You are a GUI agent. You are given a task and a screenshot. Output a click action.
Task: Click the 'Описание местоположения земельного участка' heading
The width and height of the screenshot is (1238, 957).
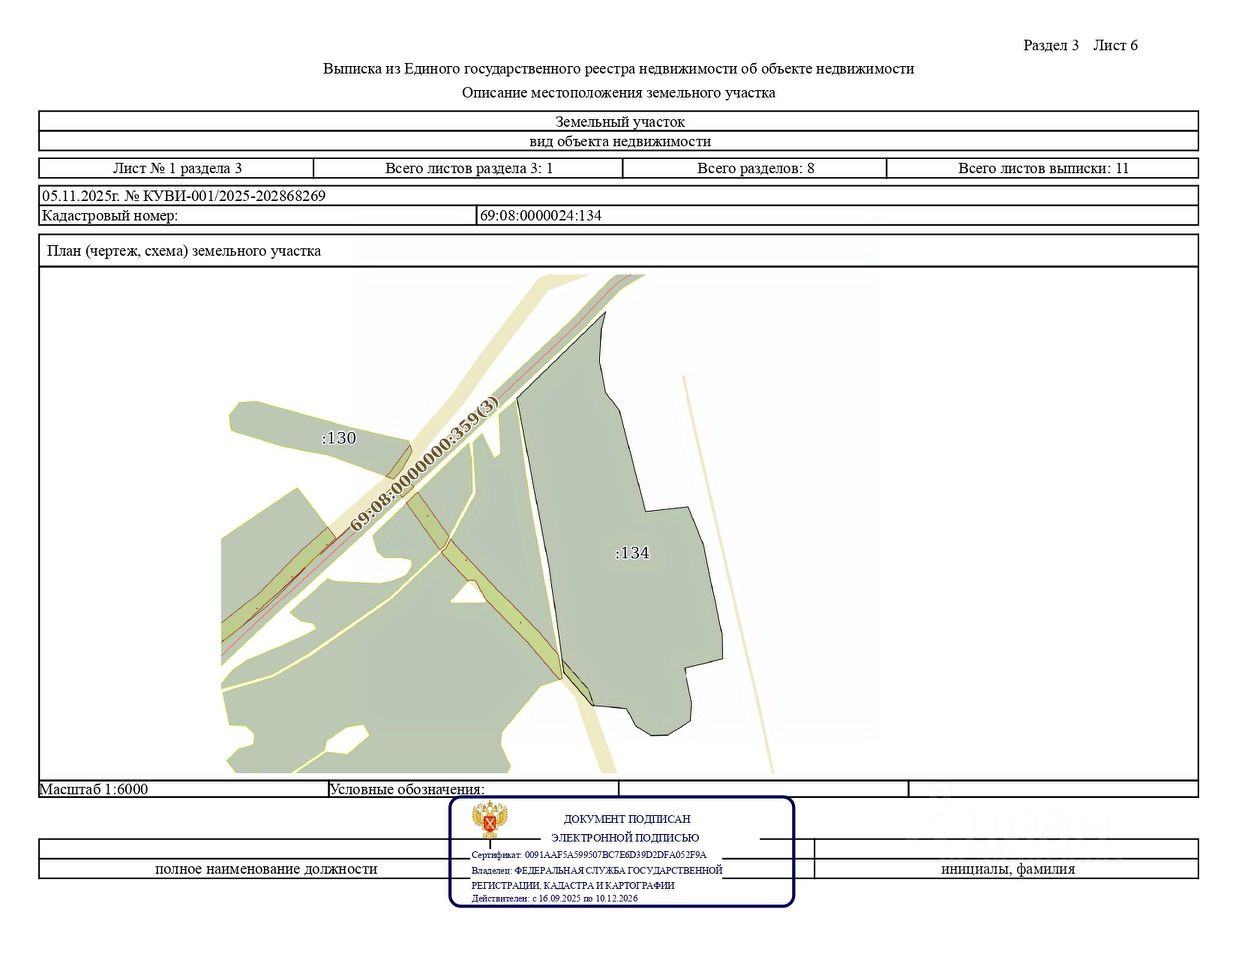pyautogui.click(x=618, y=93)
